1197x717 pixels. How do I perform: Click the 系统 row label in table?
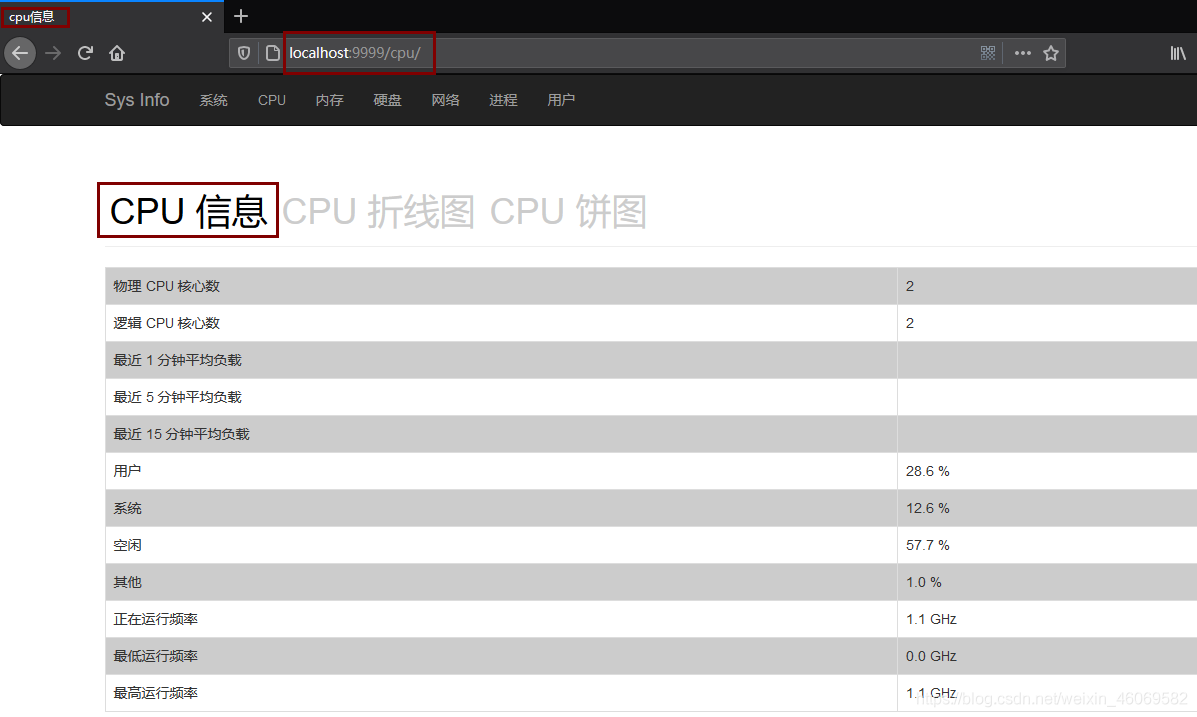coord(127,509)
